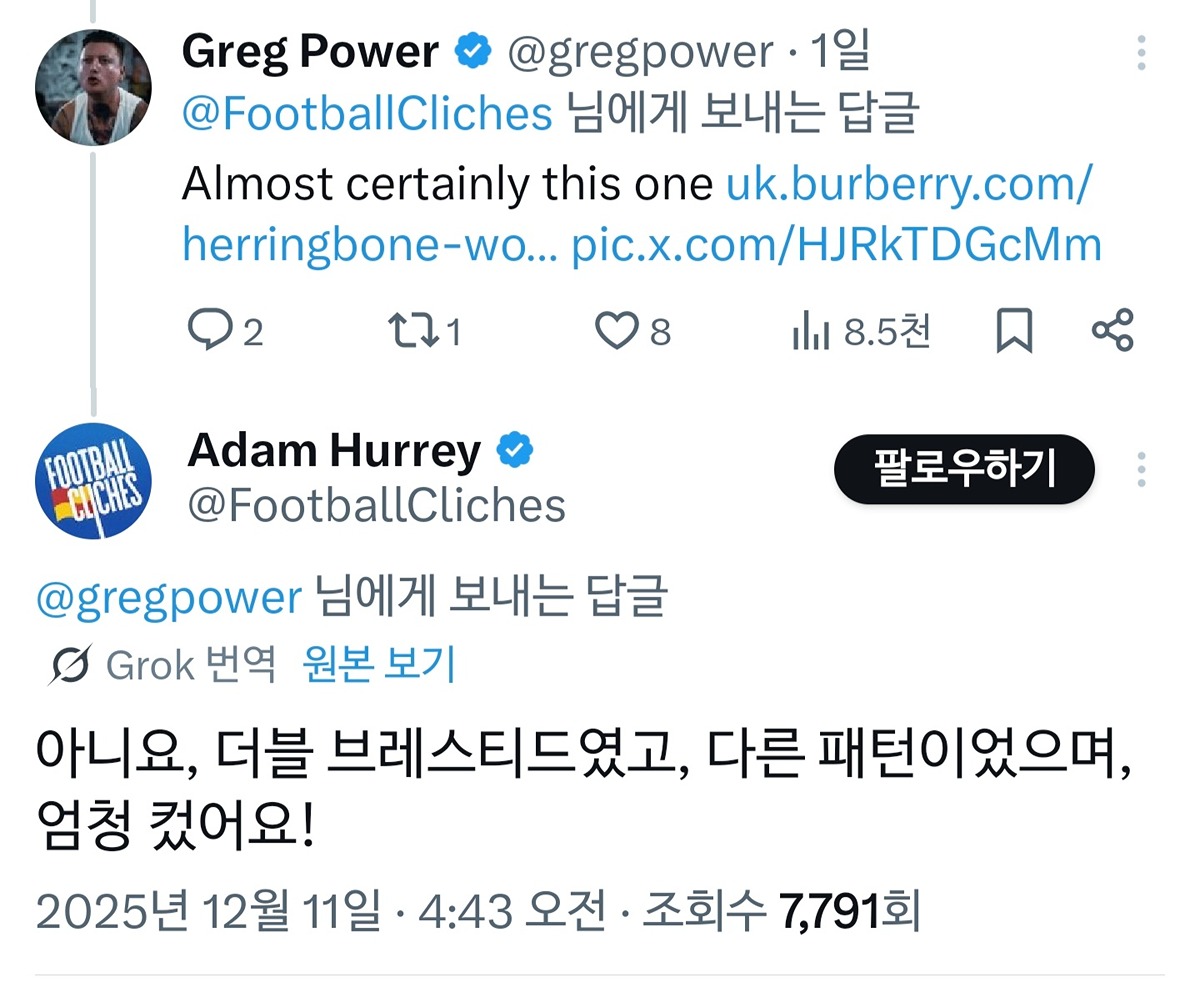Show original text via 원본 보기

(379, 664)
